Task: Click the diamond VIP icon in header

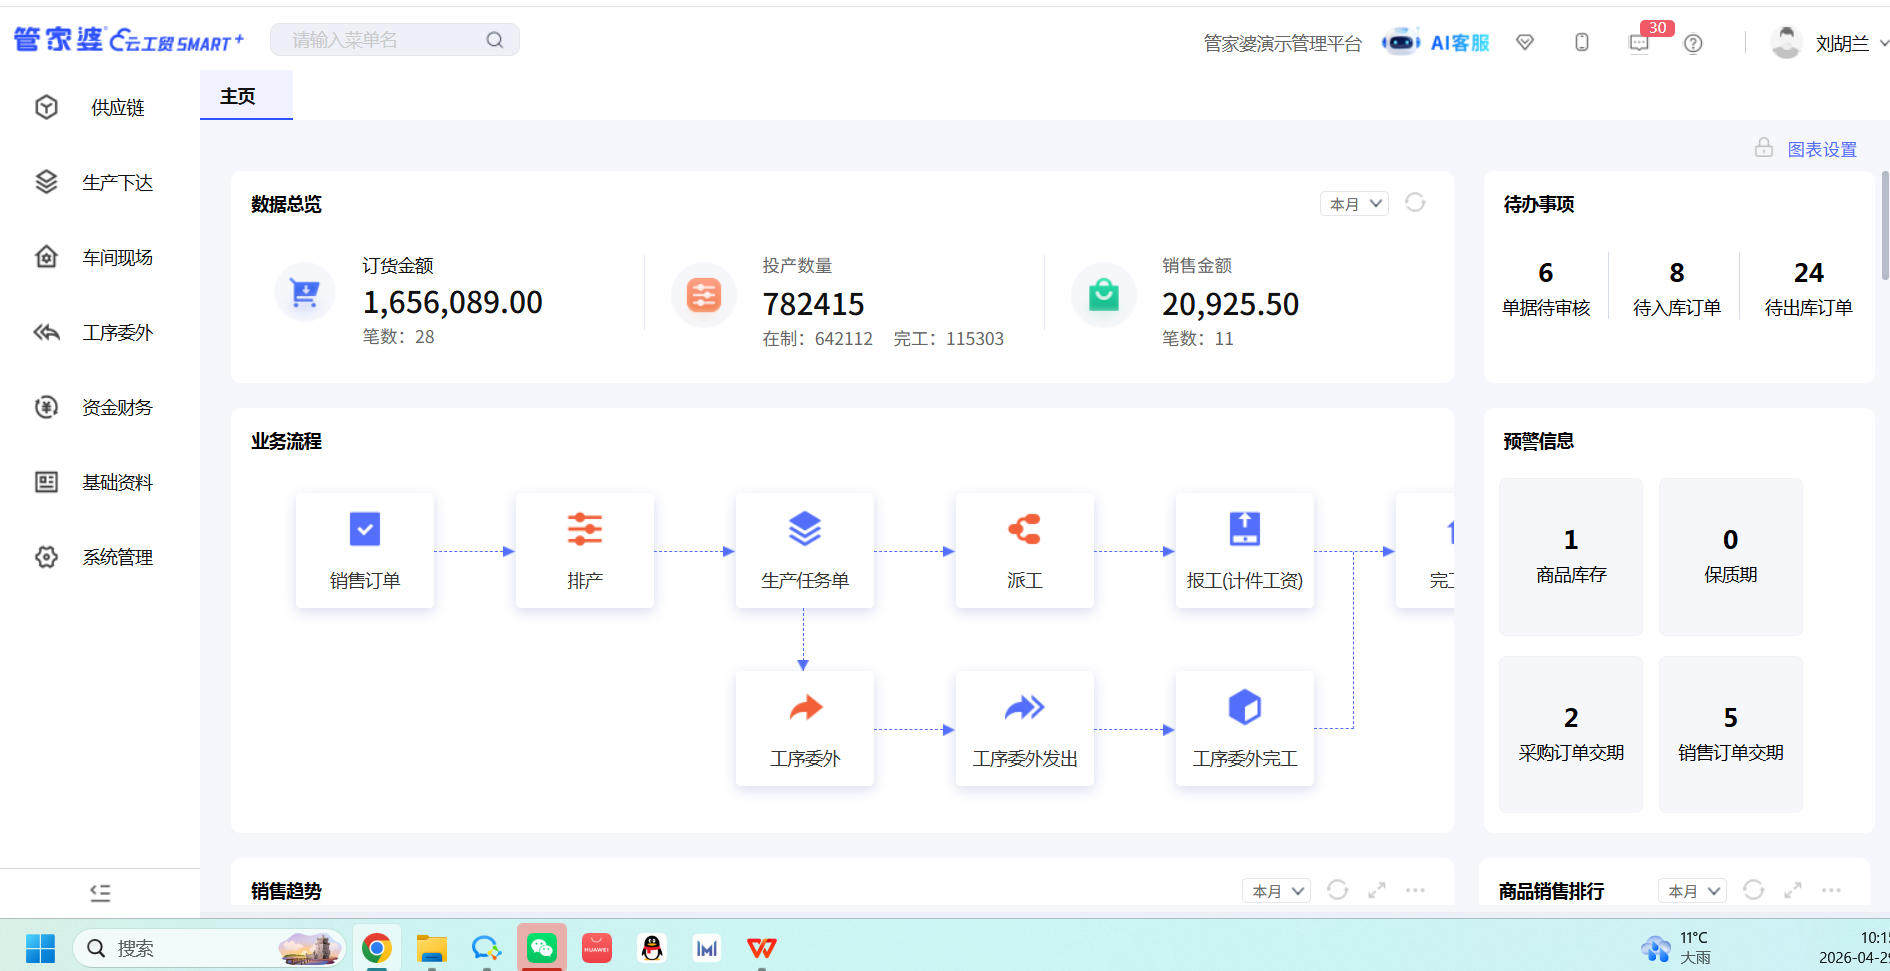Action: tap(1525, 42)
